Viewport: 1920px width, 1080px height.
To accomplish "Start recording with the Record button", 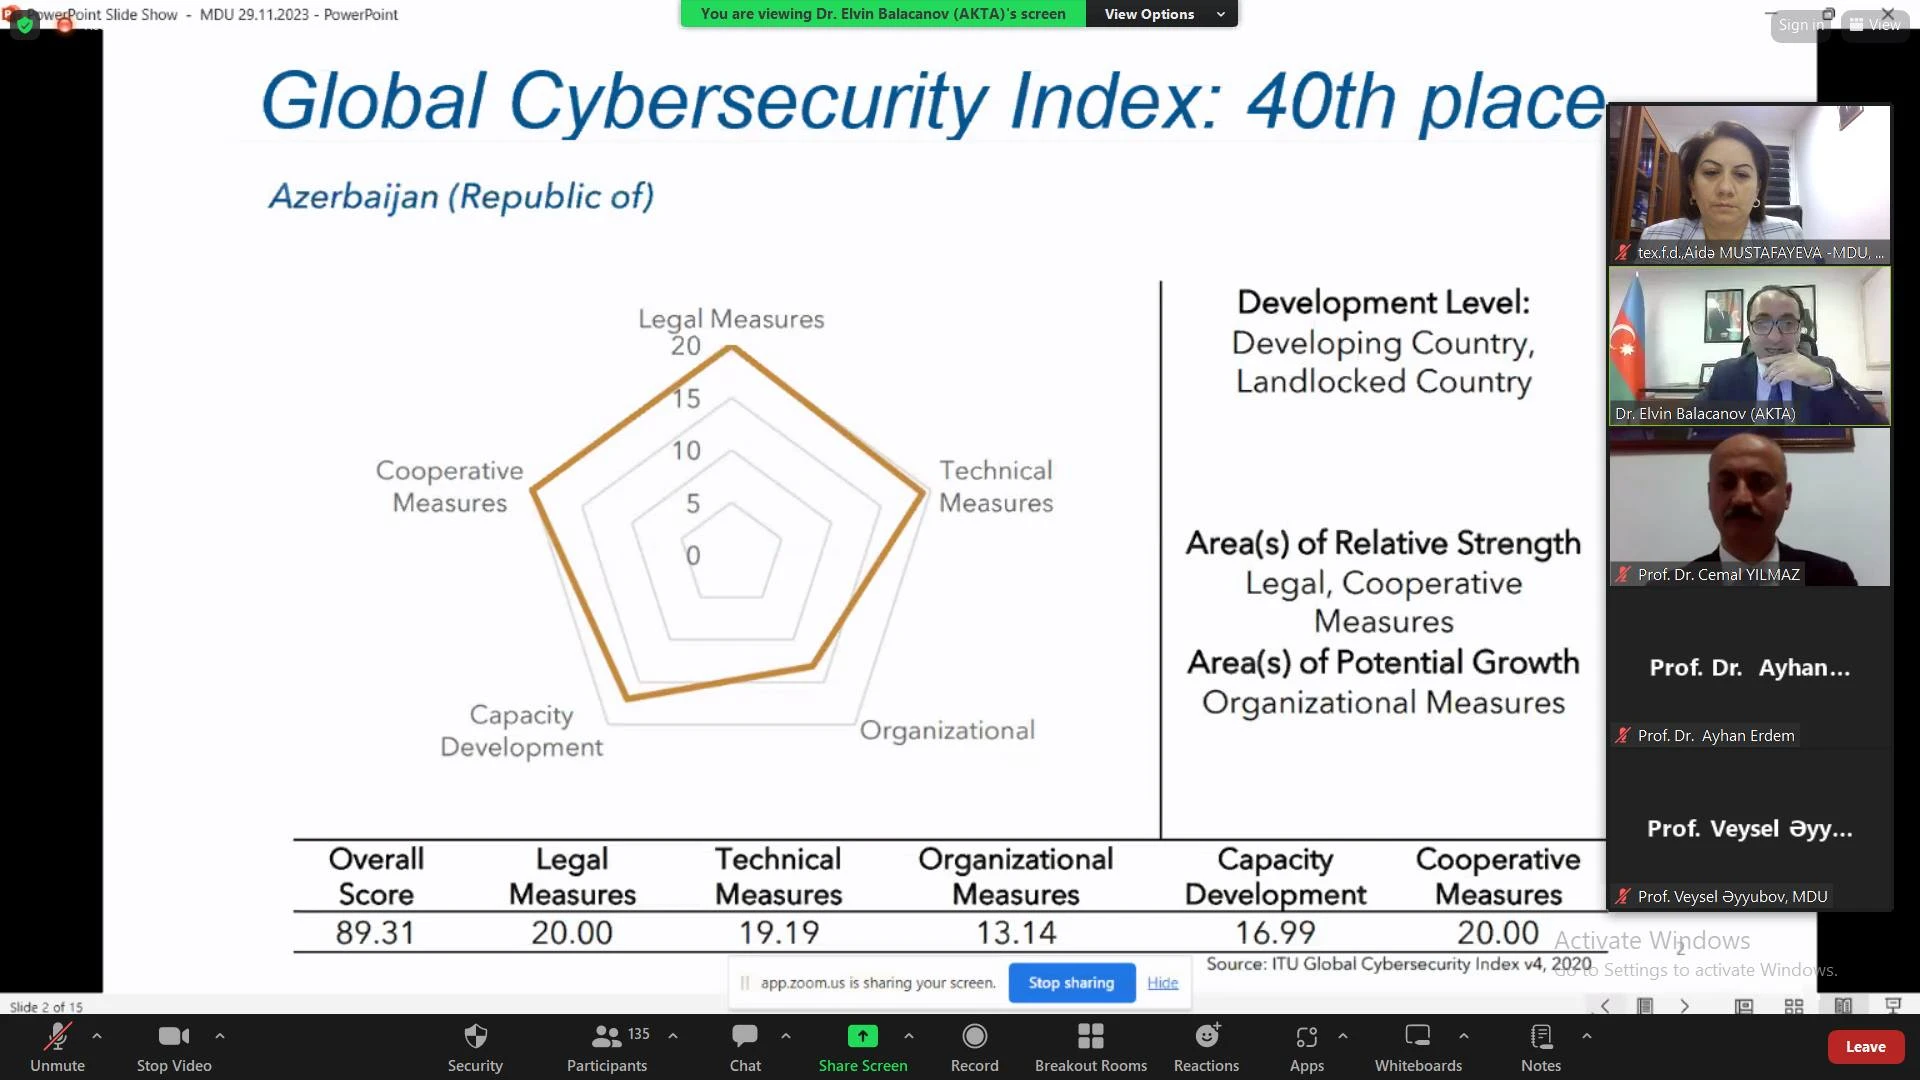I will tap(975, 1047).
